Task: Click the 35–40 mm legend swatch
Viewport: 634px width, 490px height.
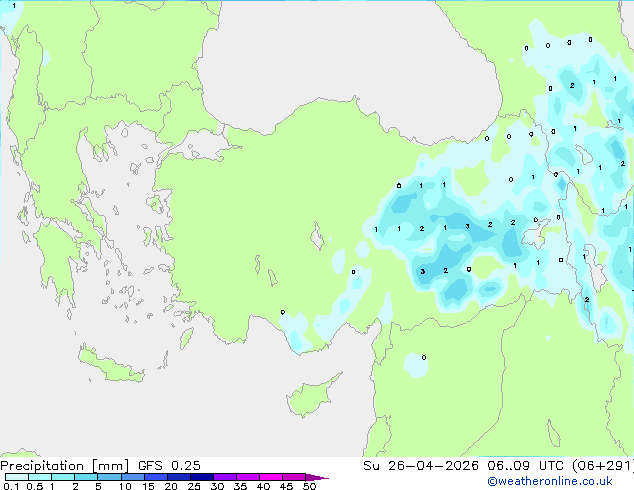Action: [x=247, y=477]
